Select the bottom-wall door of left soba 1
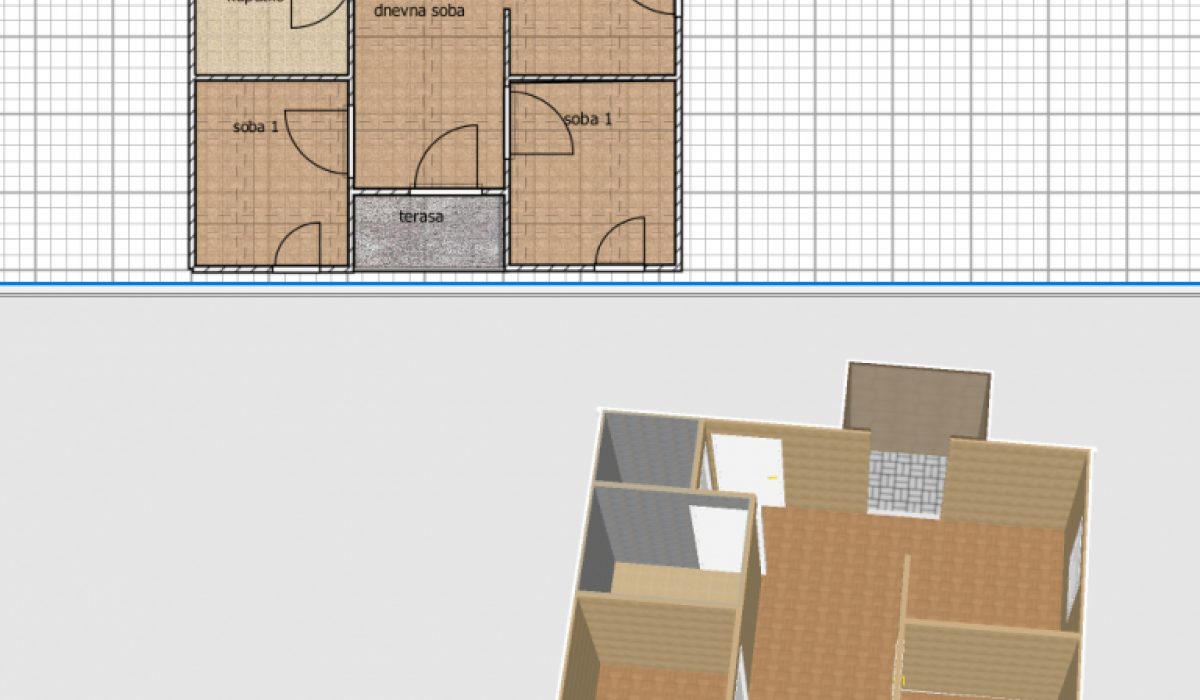Image resolution: width=1200 pixels, height=700 pixels. [298, 248]
